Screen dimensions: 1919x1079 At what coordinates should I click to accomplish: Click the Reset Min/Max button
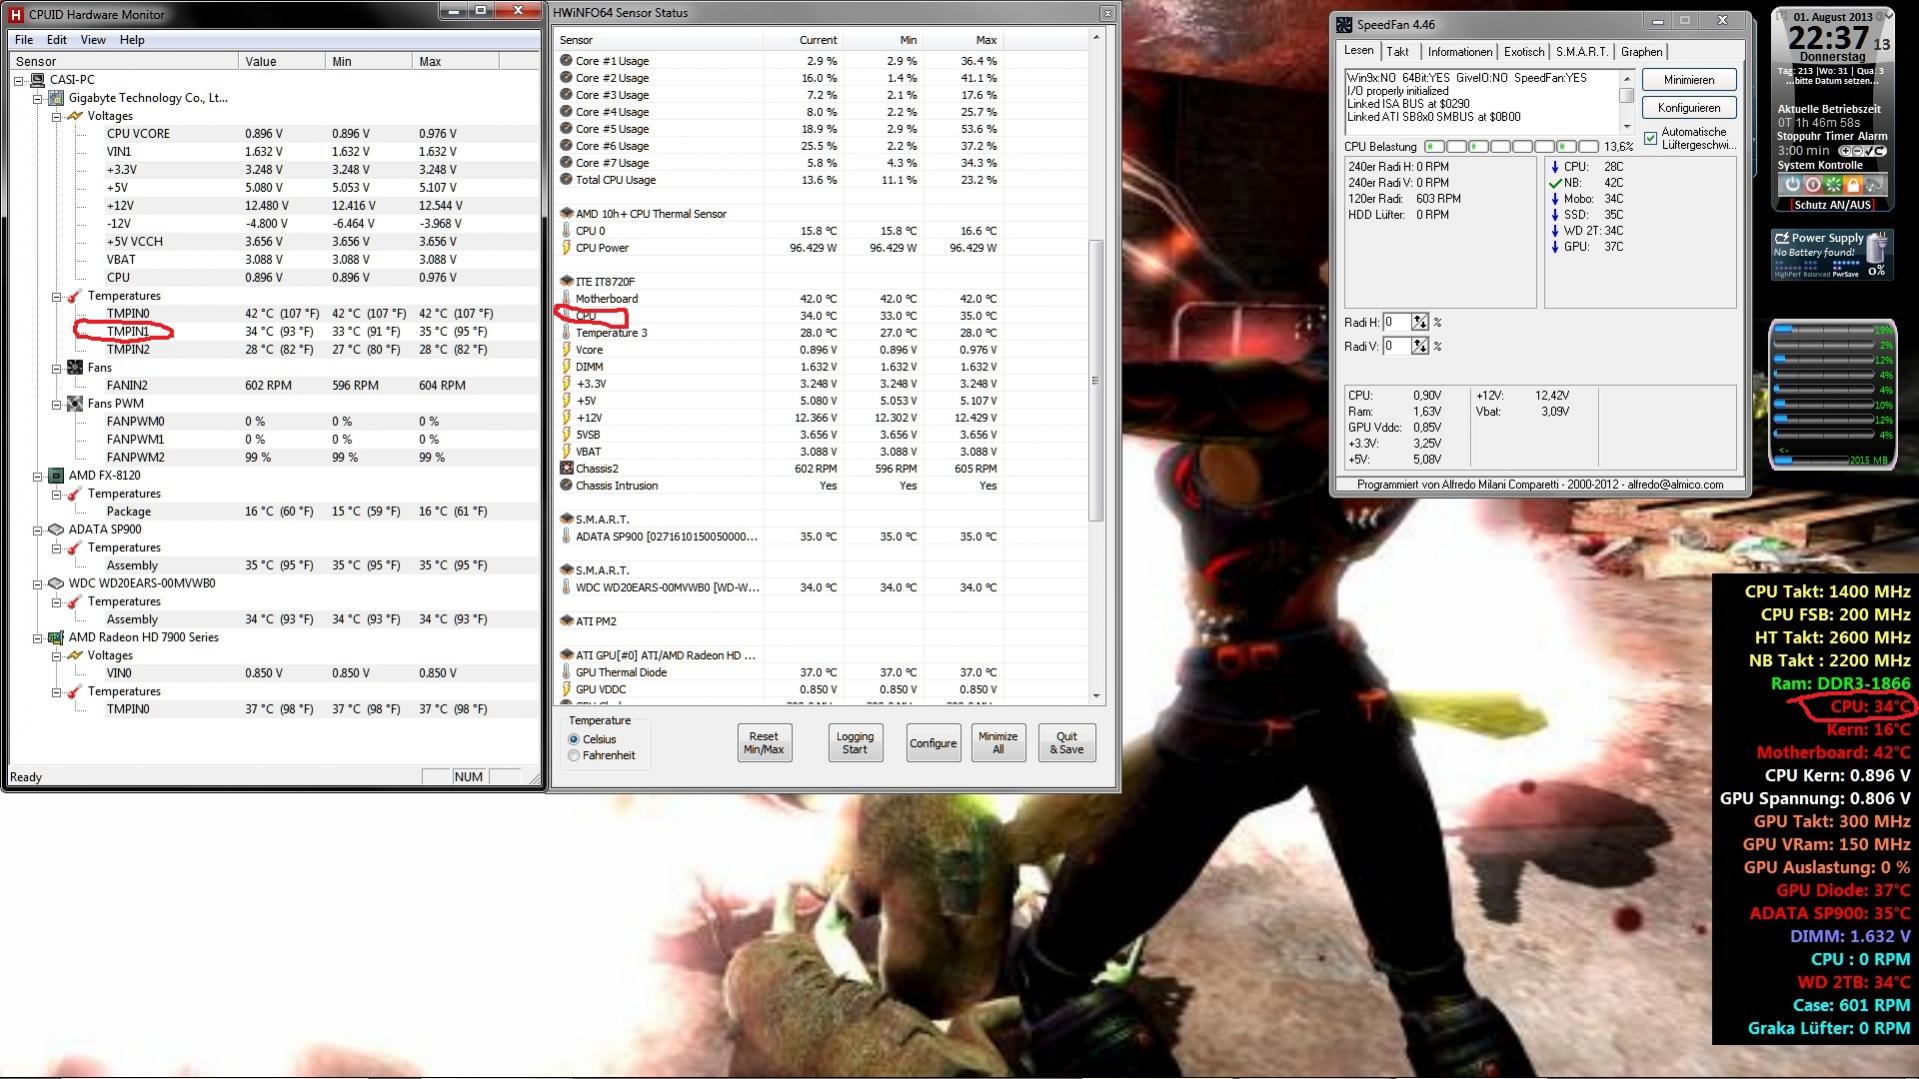pos(764,743)
